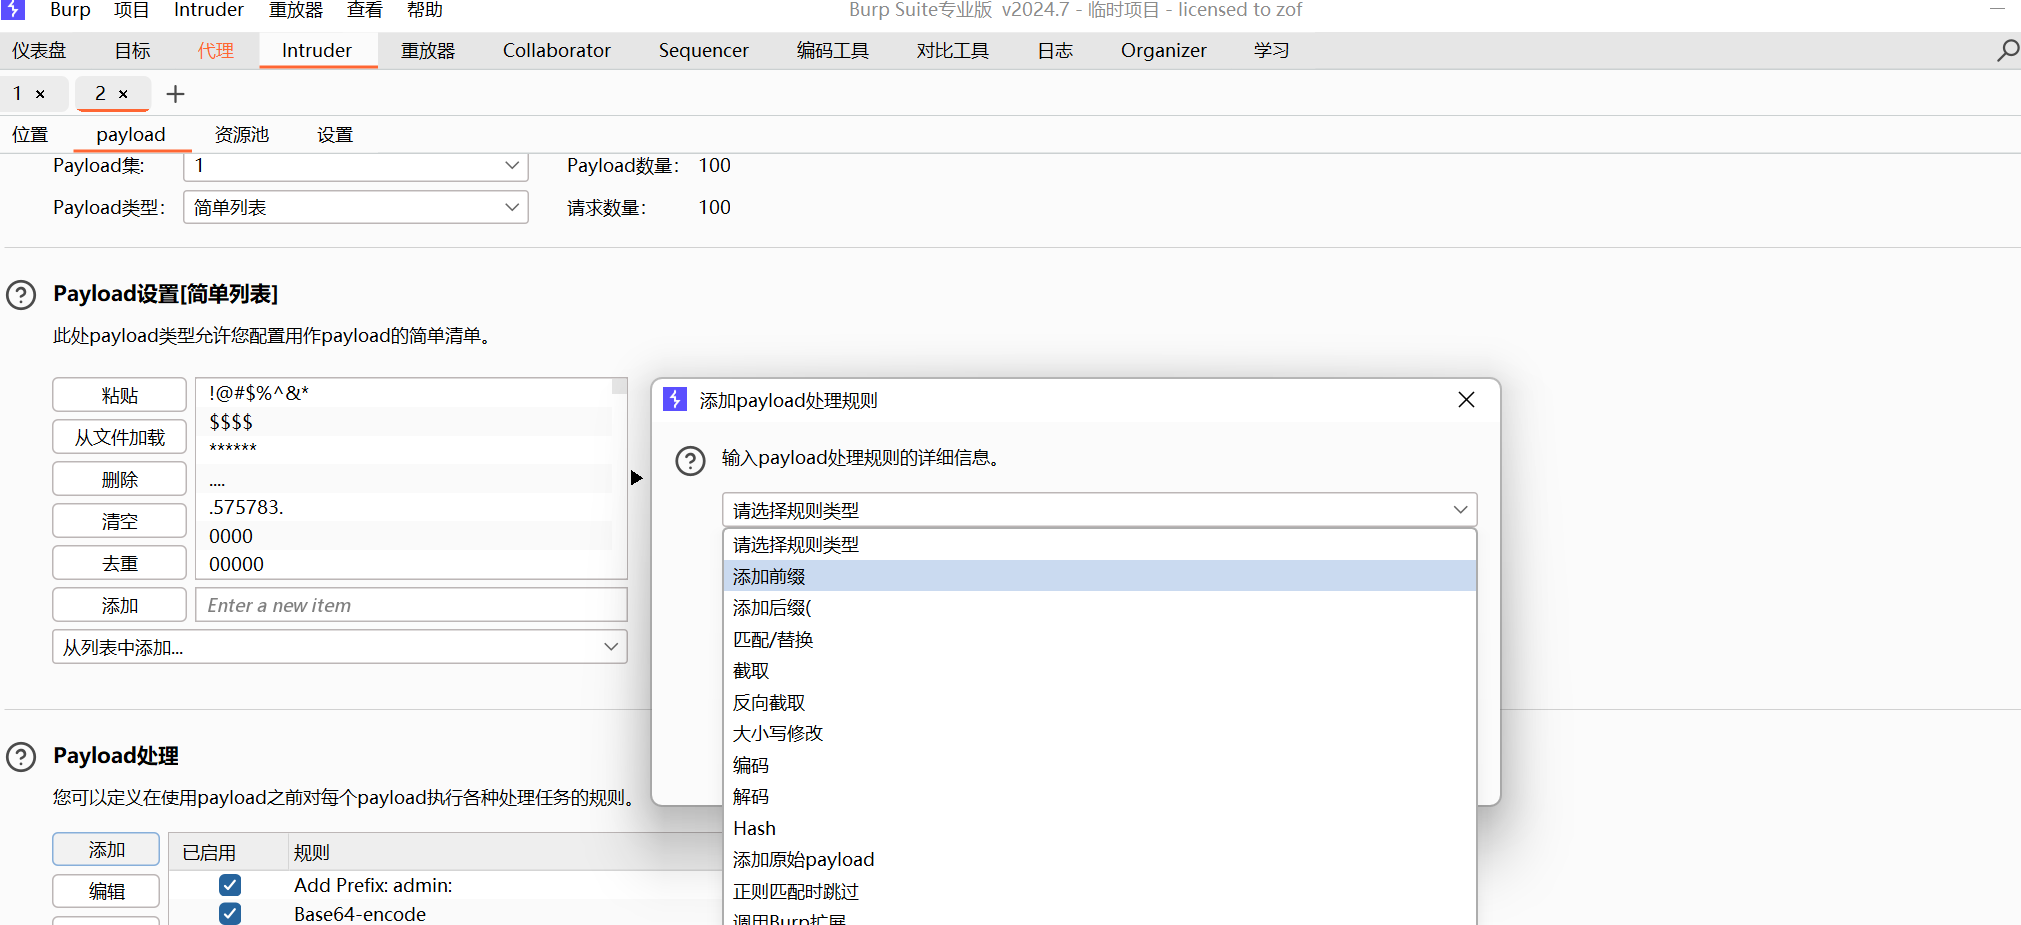Open help for Payload设置 section
The height and width of the screenshot is (925, 2021).
click(x=21, y=295)
